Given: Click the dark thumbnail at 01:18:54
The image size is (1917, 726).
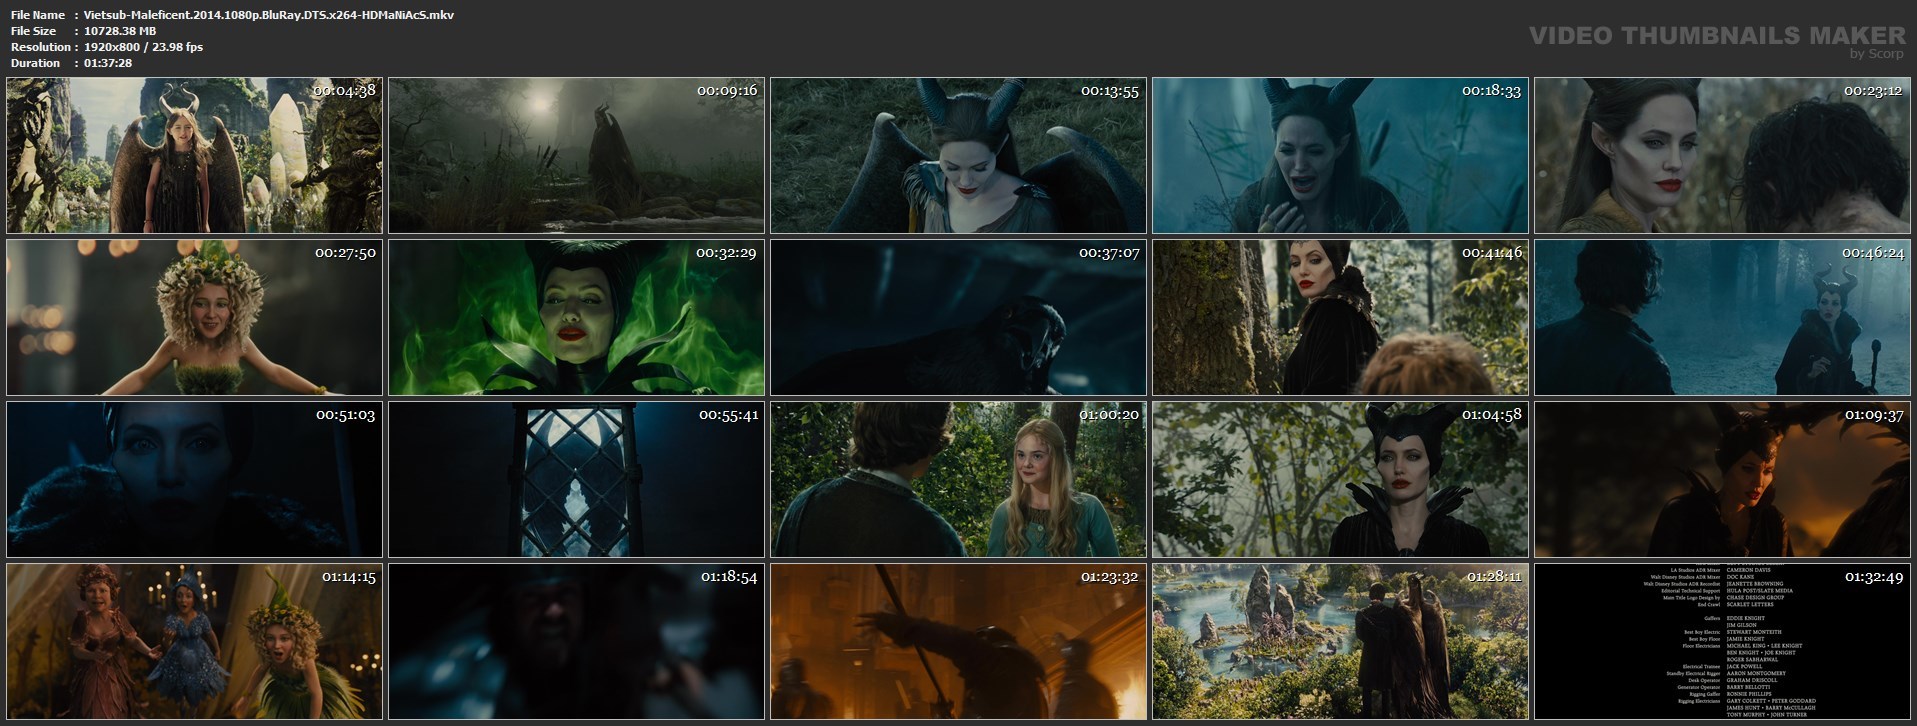Looking at the screenshot, I should 576,641.
